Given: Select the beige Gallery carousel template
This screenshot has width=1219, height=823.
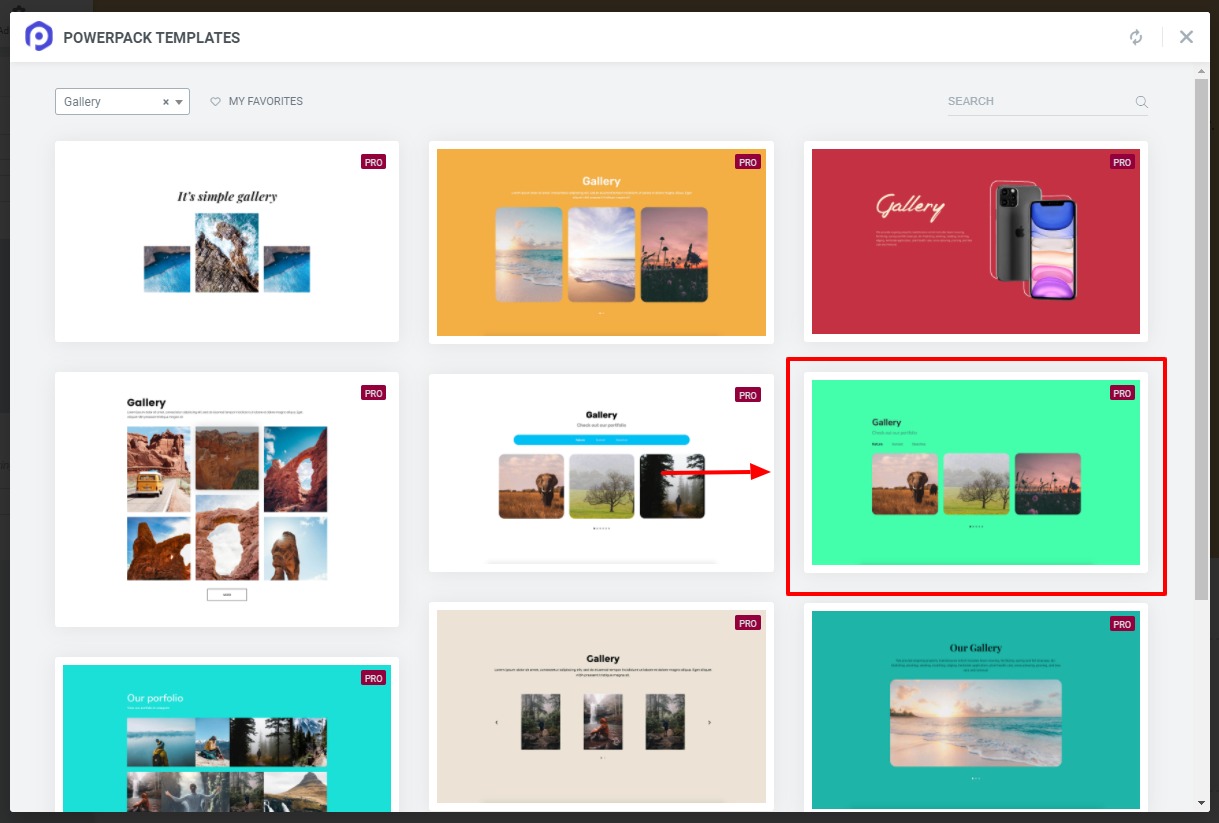Looking at the screenshot, I should (601, 706).
